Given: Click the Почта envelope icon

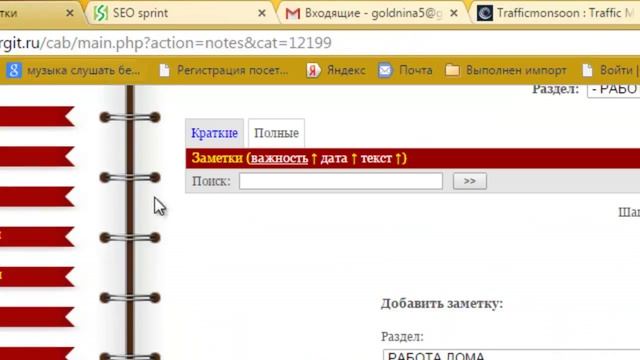Looking at the screenshot, I should pos(385,70).
